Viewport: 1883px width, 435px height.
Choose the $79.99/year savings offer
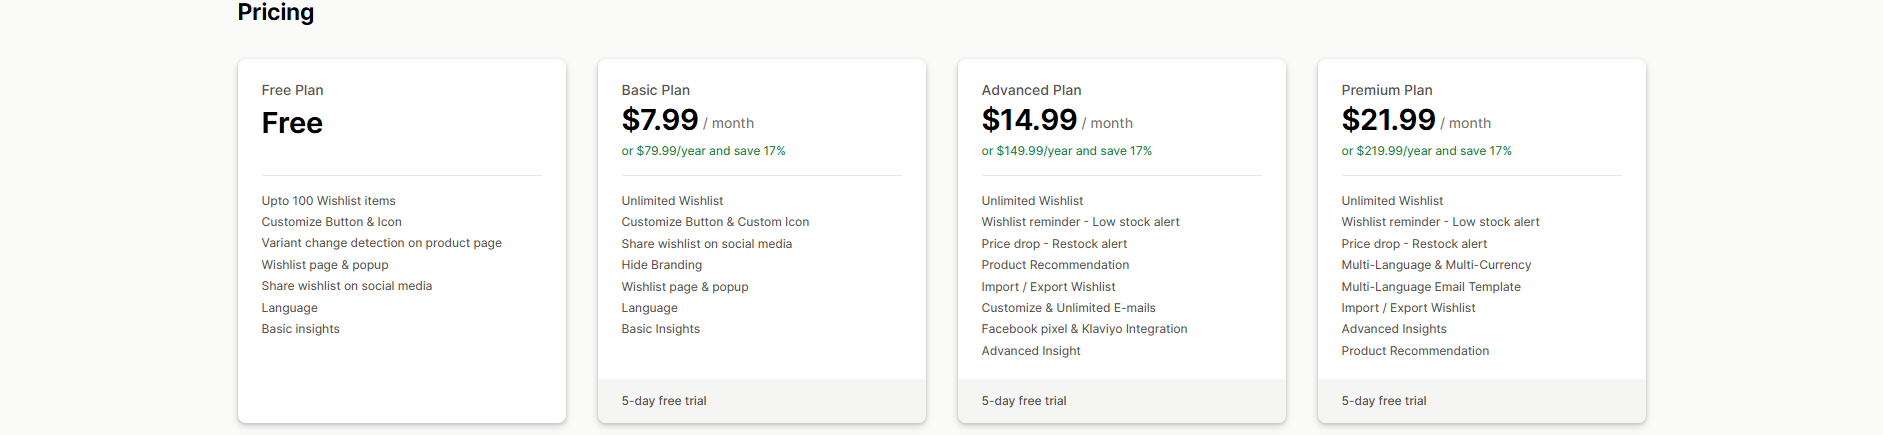coord(703,151)
